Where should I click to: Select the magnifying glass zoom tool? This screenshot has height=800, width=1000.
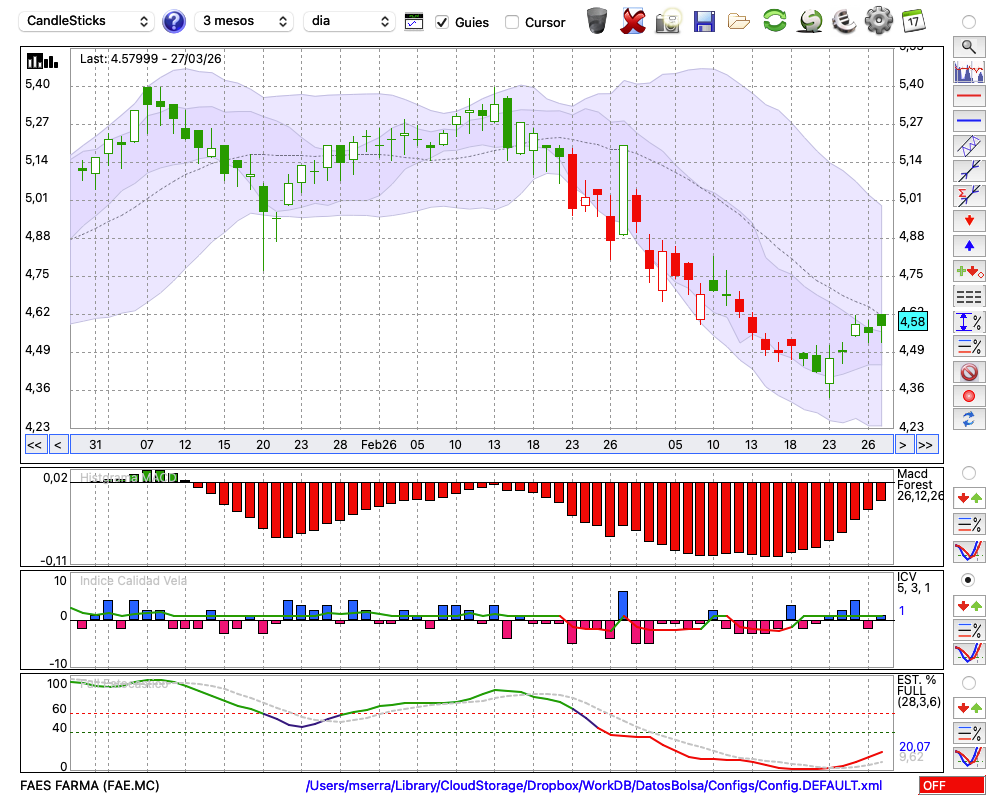coord(967,46)
